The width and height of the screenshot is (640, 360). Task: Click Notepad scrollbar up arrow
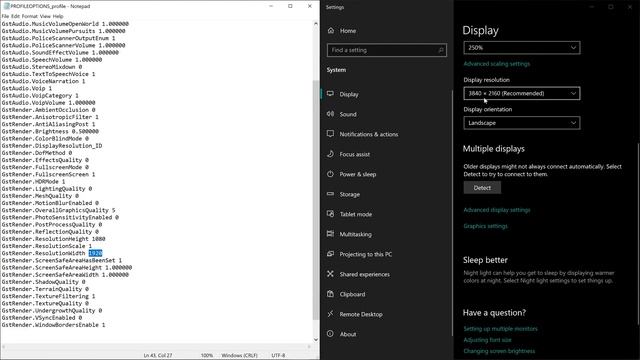point(316,24)
